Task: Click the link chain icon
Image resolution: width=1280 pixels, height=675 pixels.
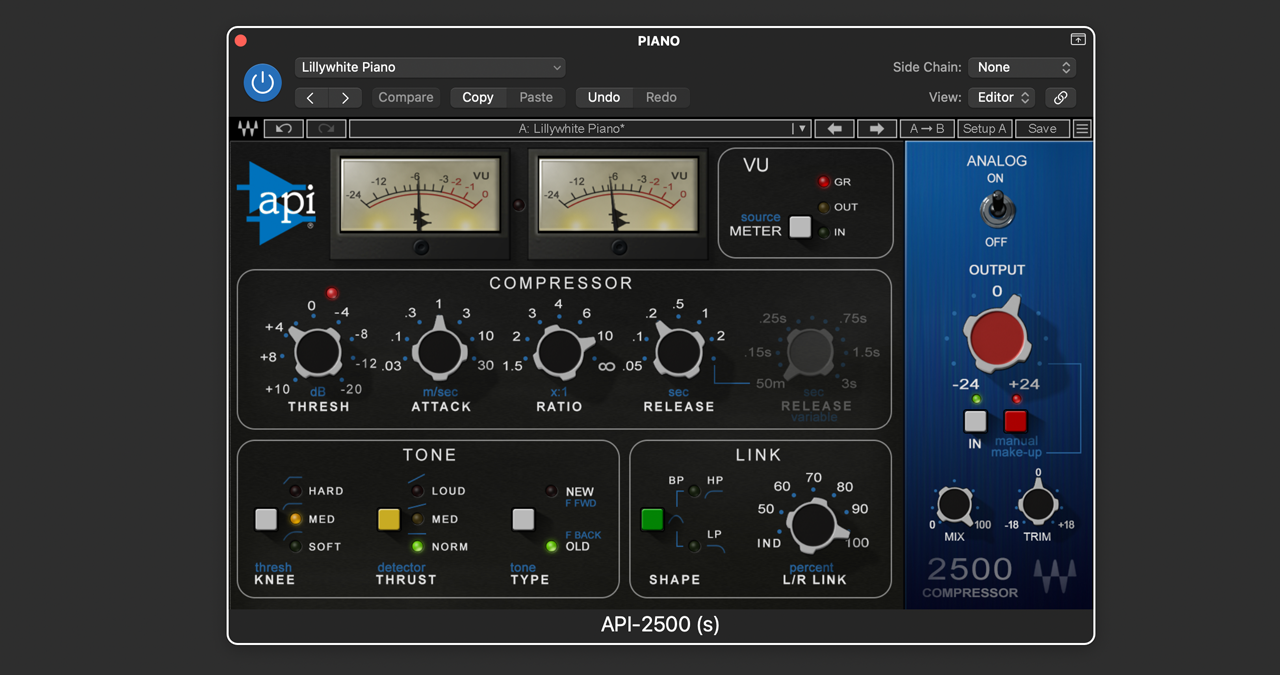Action: pos(1060,97)
